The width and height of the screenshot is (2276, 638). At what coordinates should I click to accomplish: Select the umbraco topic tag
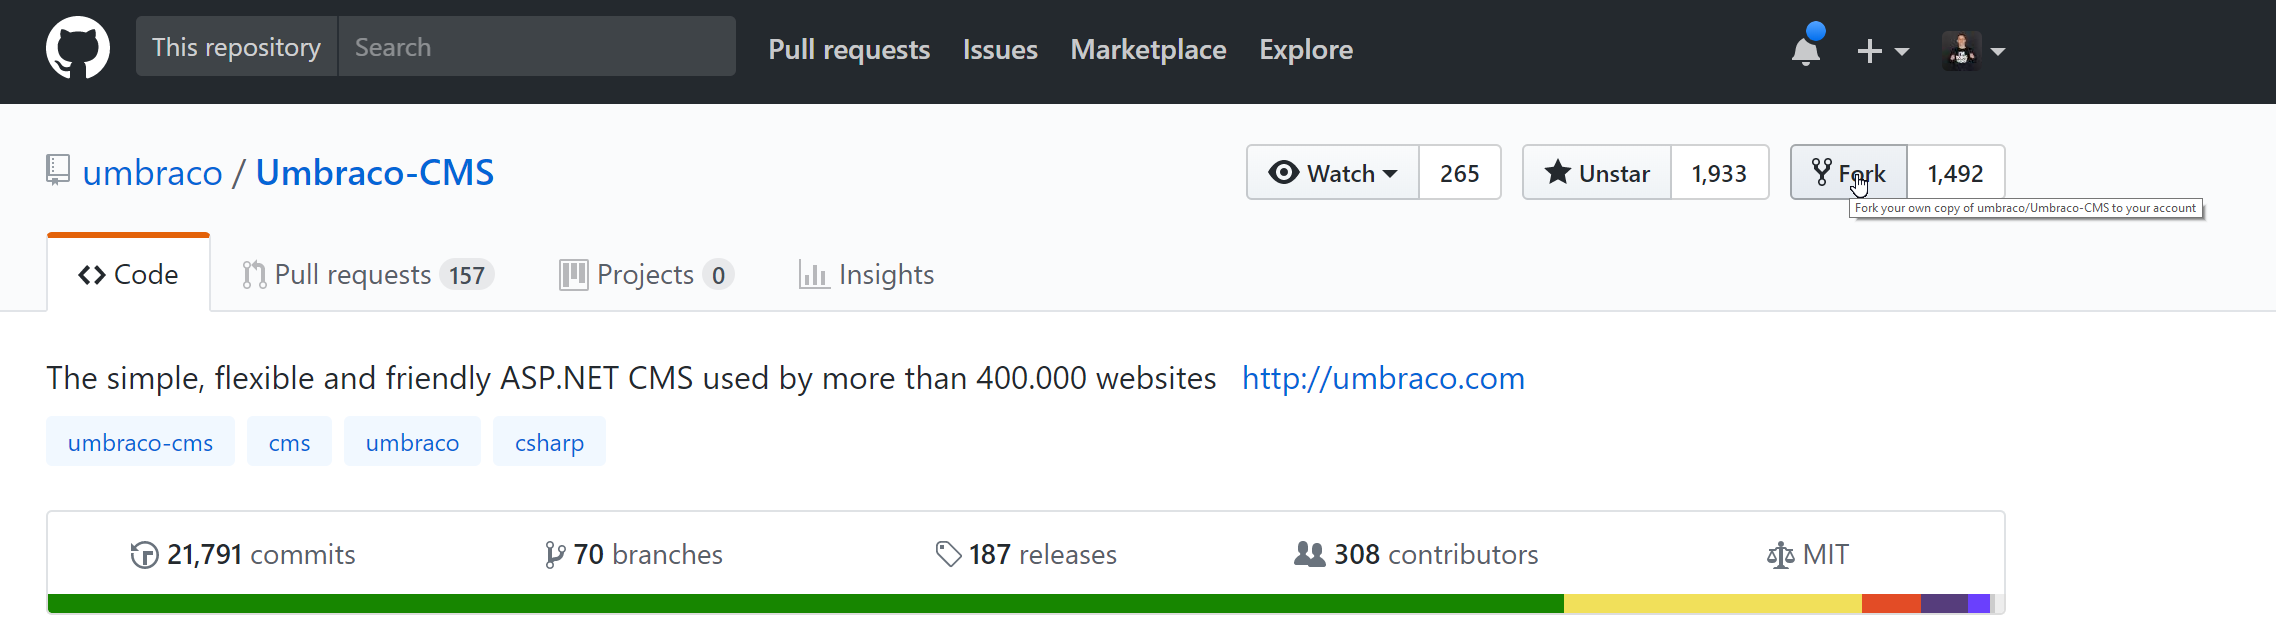tap(412, 441)
